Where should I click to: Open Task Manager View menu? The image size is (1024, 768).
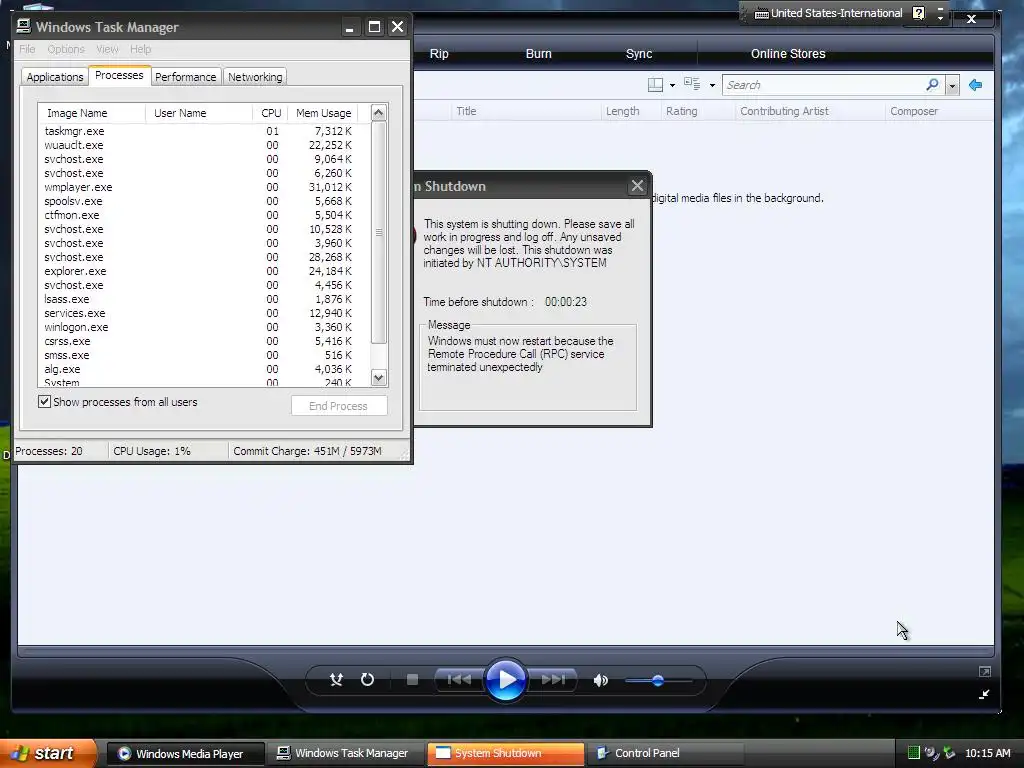click(107, 49)
